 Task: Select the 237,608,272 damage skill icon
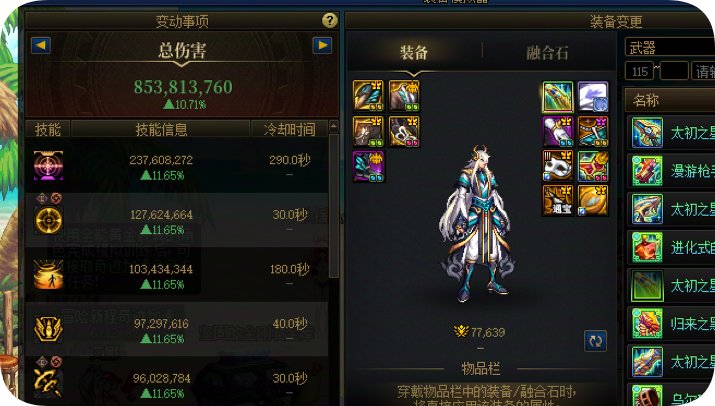click(x=48, y=165)
